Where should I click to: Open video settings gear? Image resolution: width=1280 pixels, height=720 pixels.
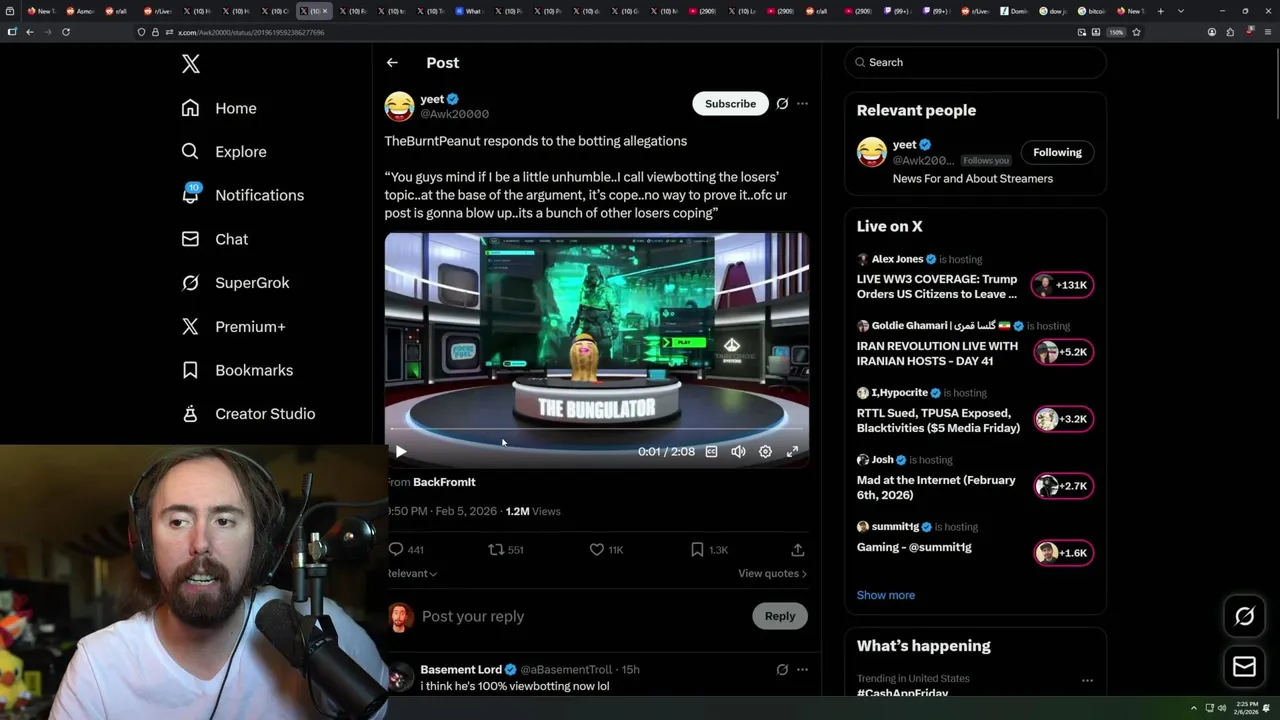765,452
